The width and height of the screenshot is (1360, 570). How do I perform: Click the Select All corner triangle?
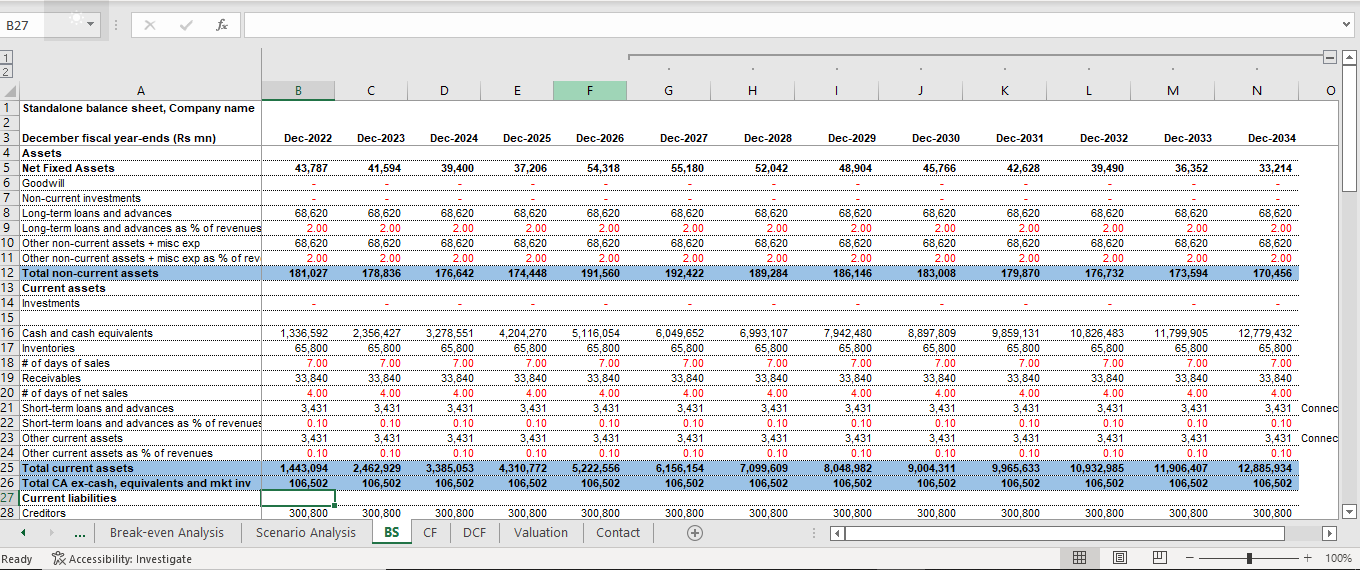(x=10, y=91)
